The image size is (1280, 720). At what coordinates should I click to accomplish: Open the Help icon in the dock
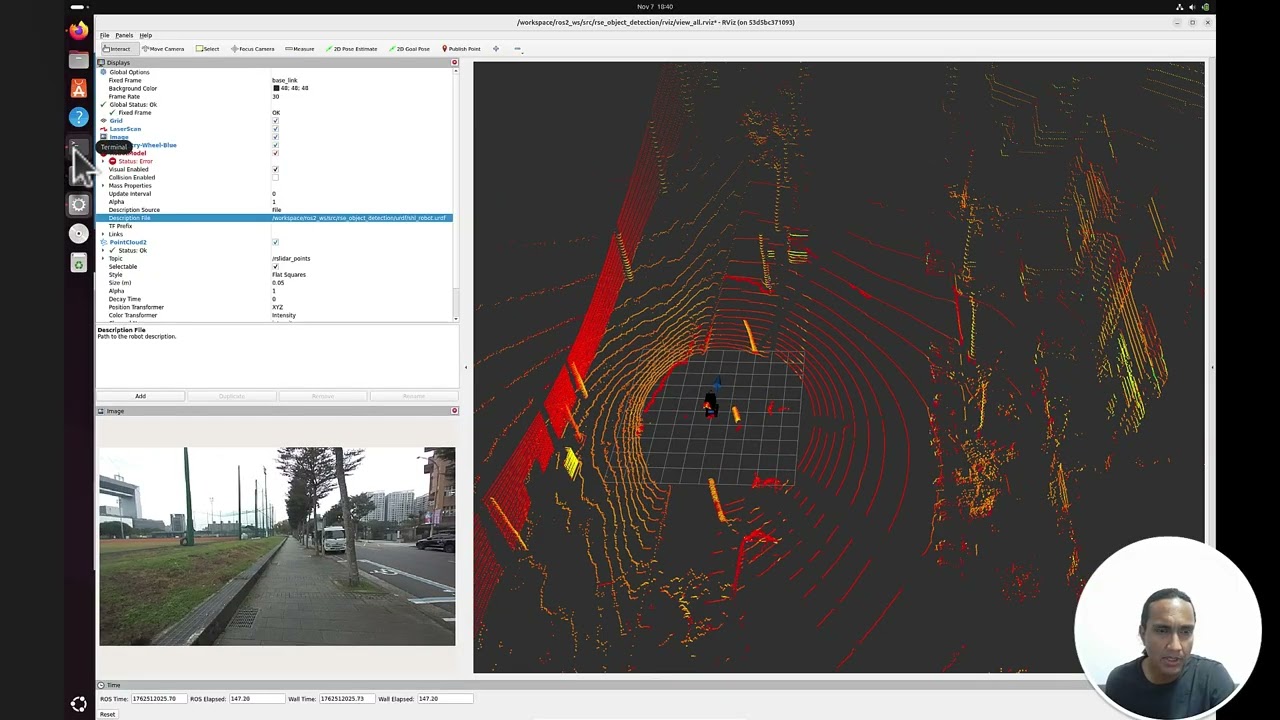(78, 118)
